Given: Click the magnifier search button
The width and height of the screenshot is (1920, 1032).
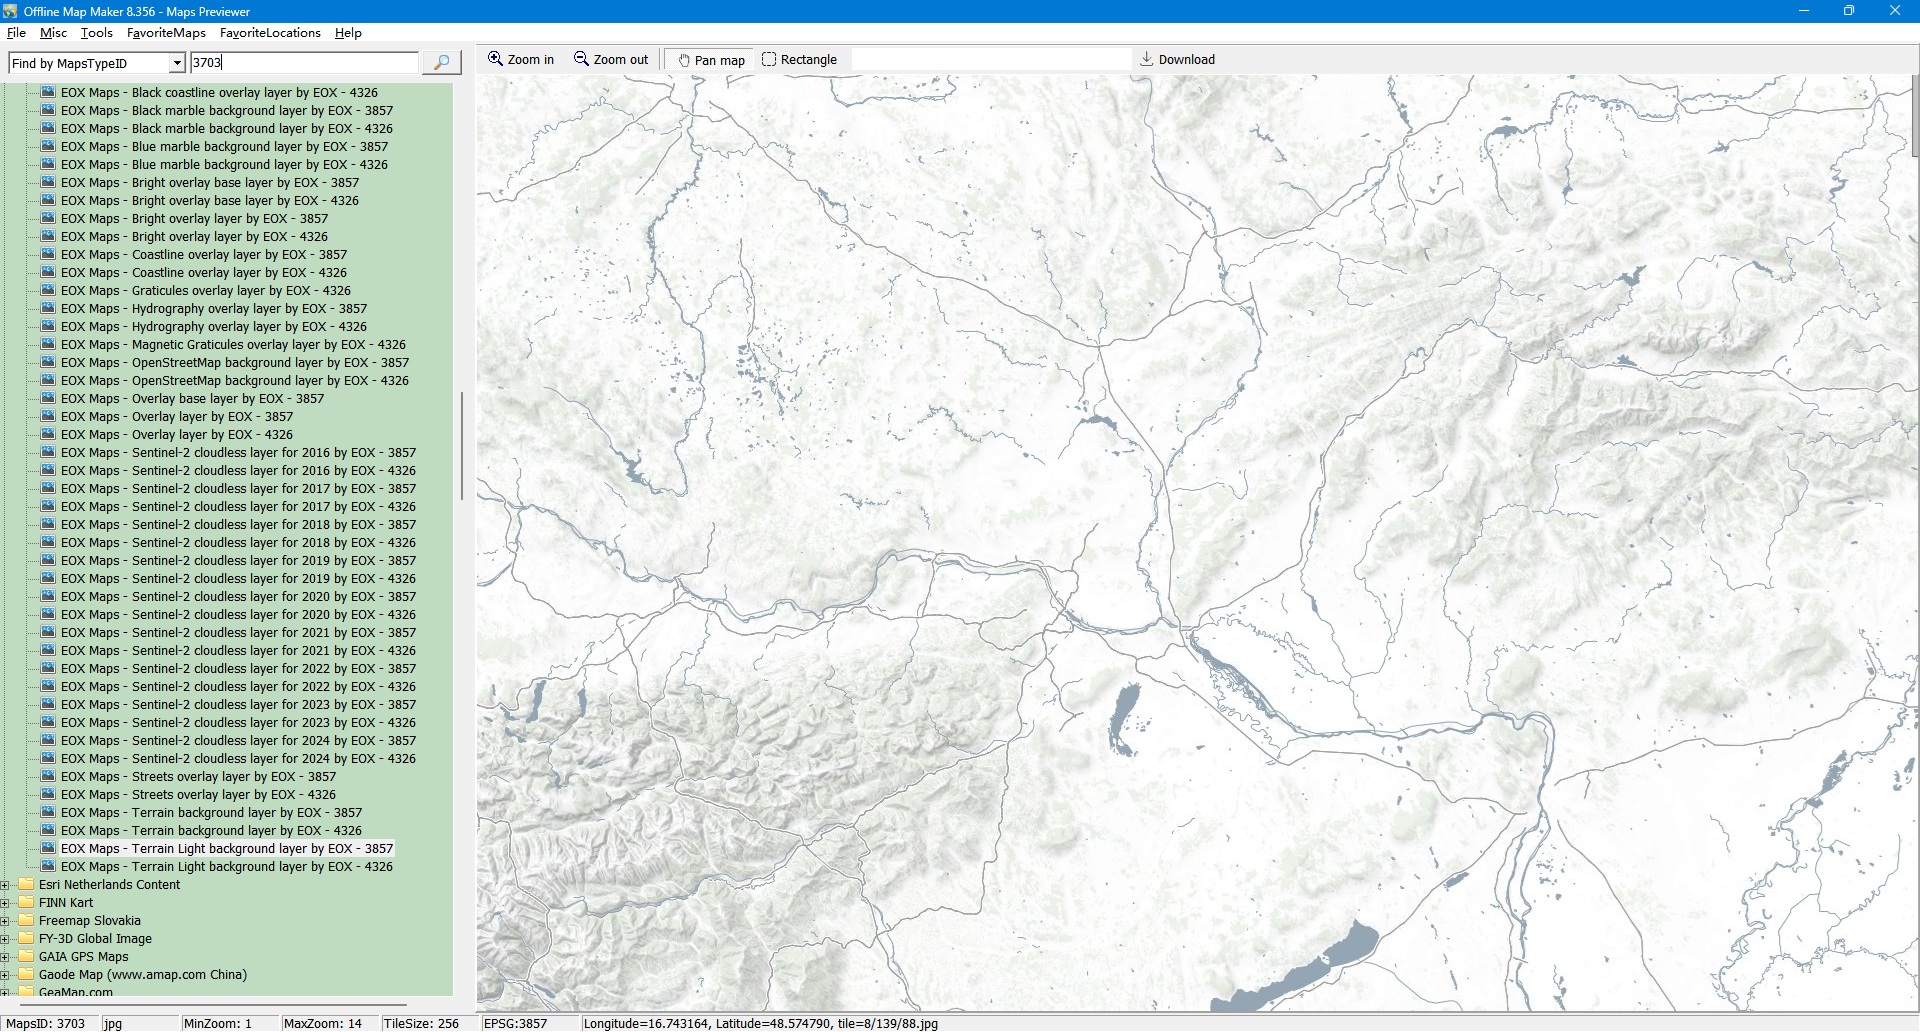Looking at the screenshot, I should pos(441,63).
